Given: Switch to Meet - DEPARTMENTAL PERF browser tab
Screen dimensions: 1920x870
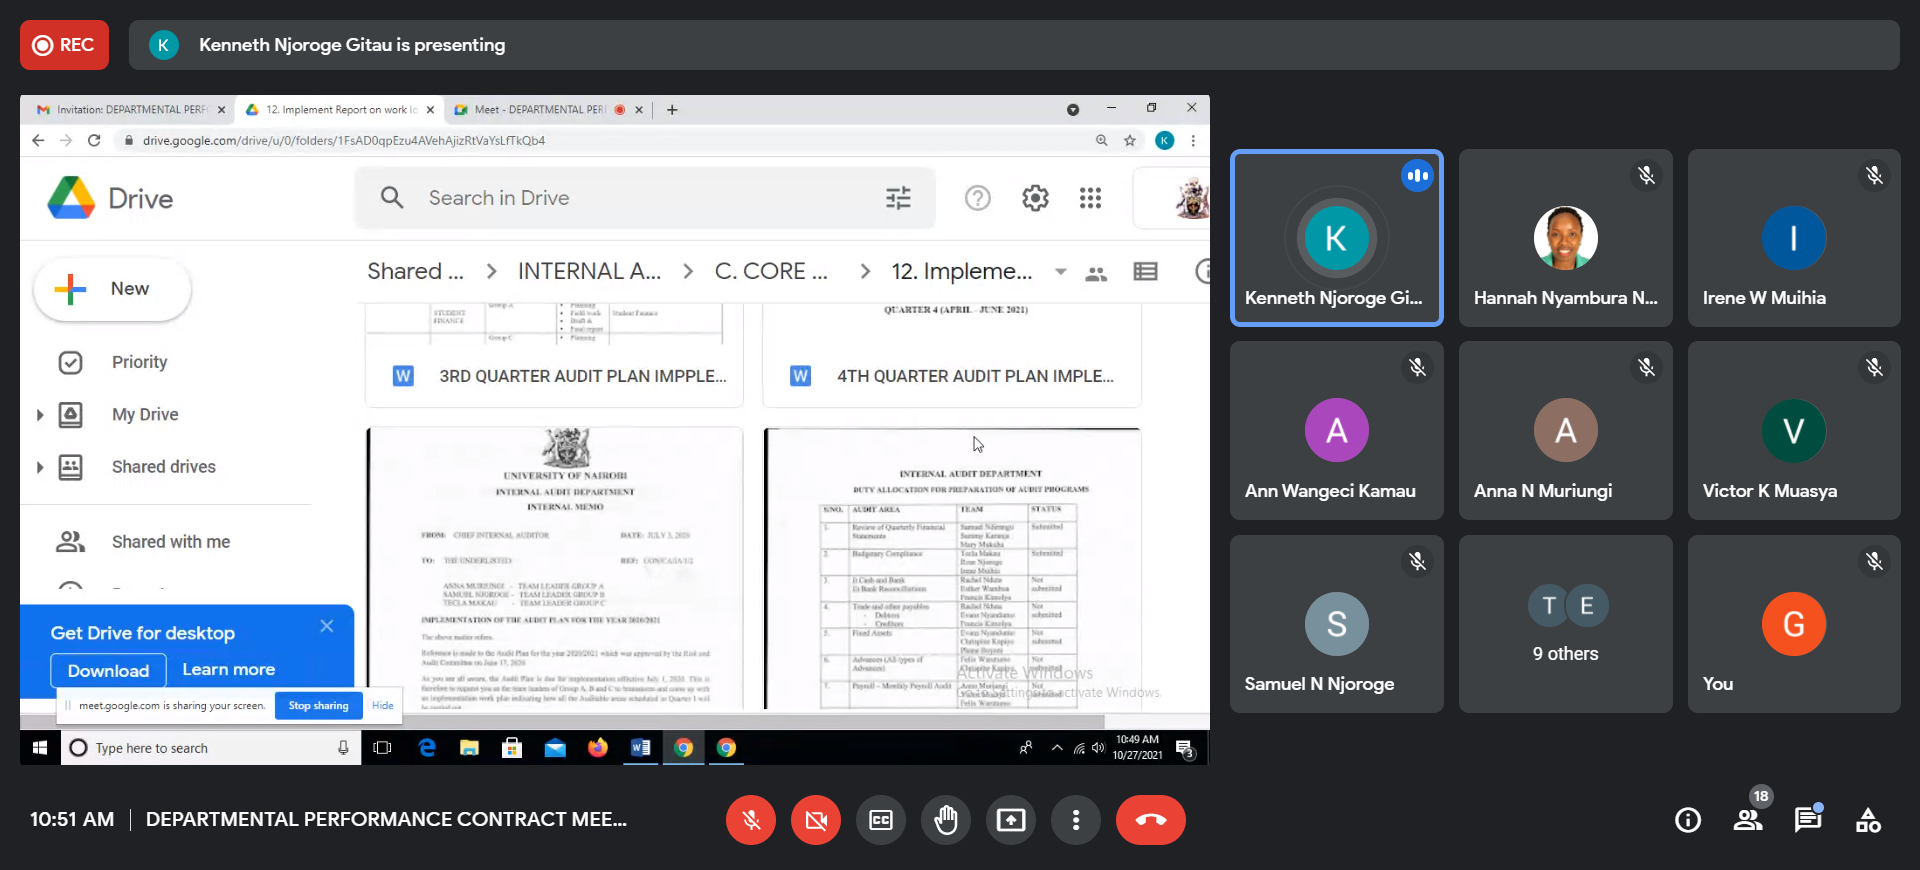Looking at the screenshot, I should click(540, 110).
